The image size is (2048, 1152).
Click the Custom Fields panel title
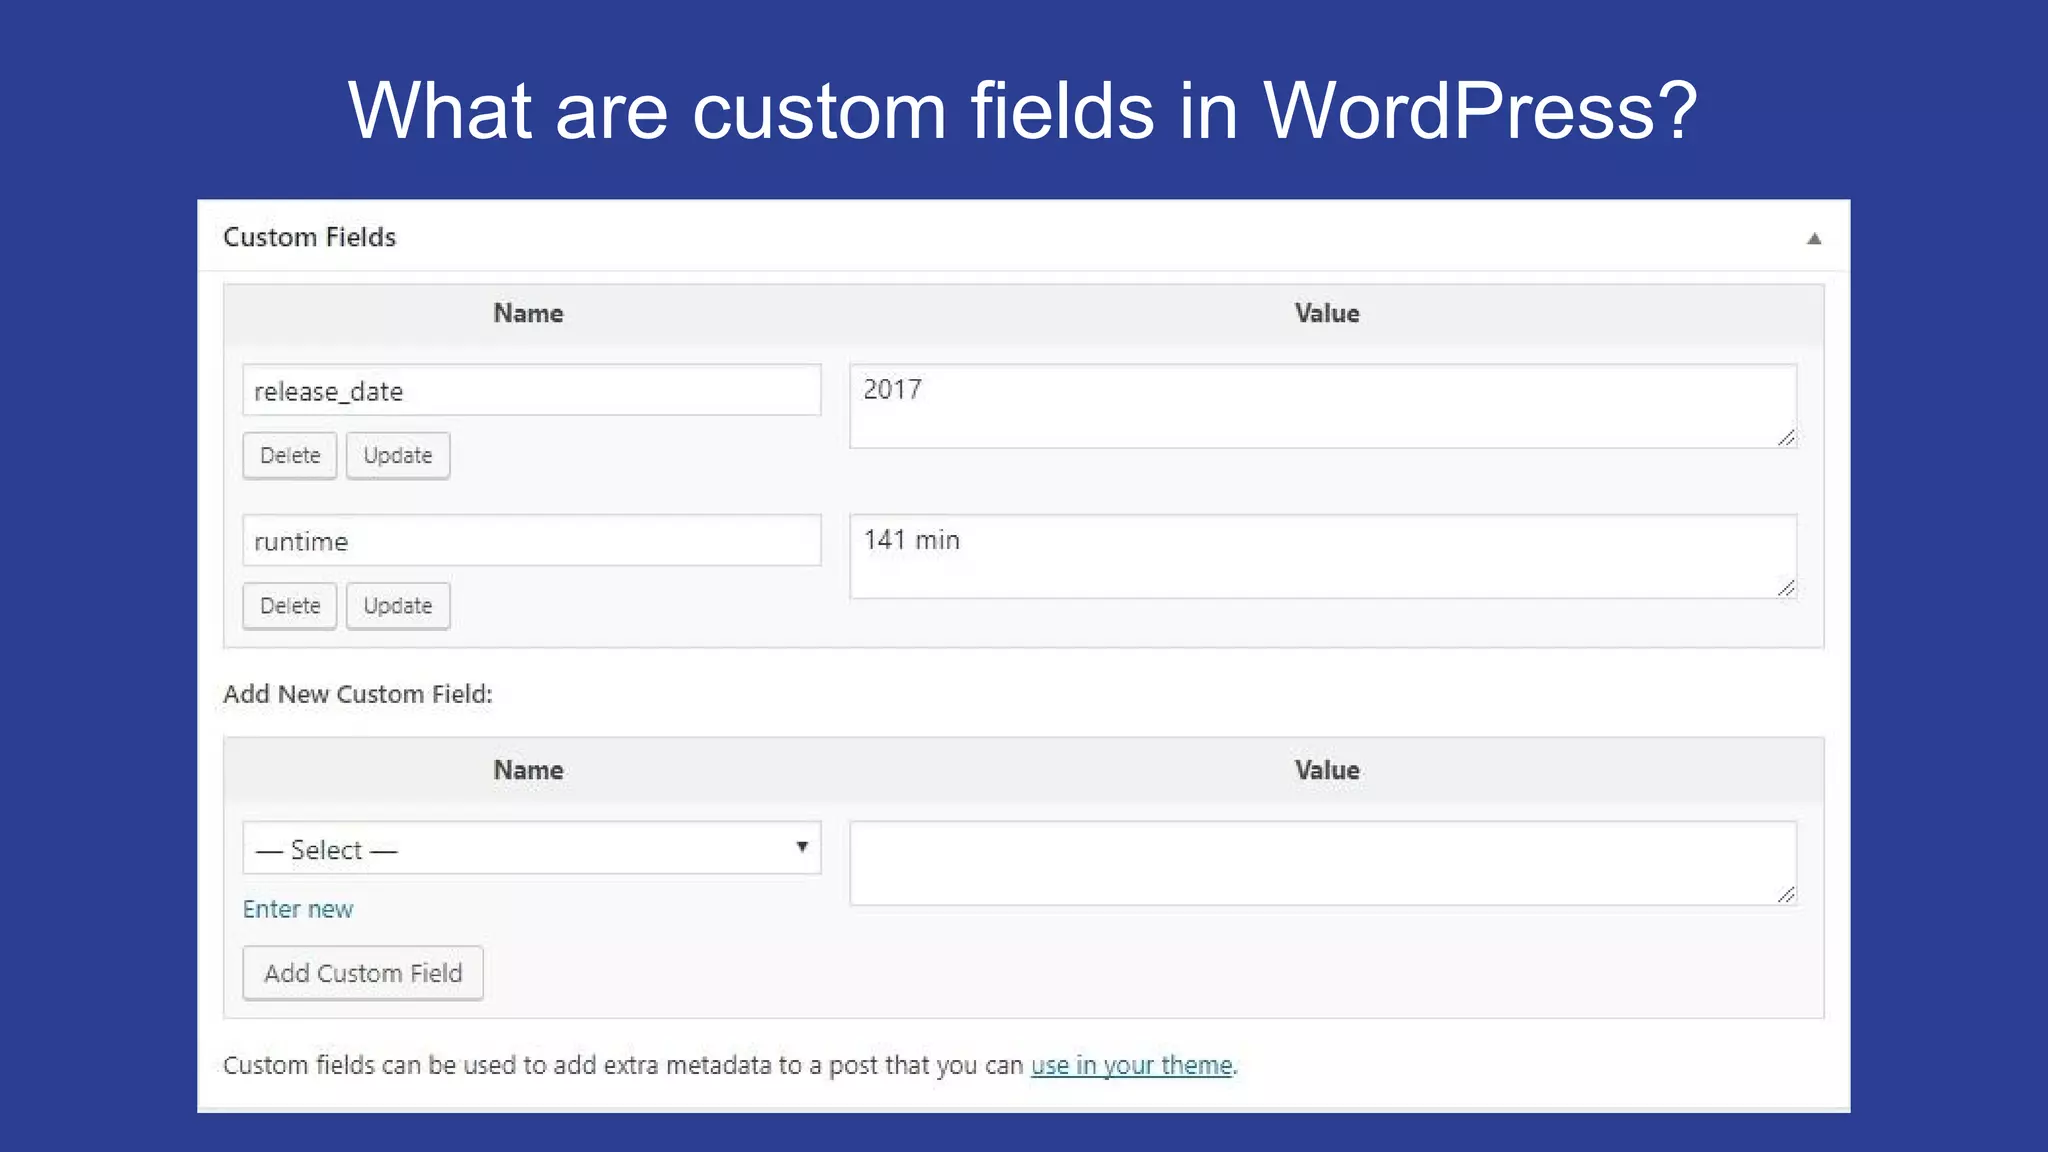309,237
